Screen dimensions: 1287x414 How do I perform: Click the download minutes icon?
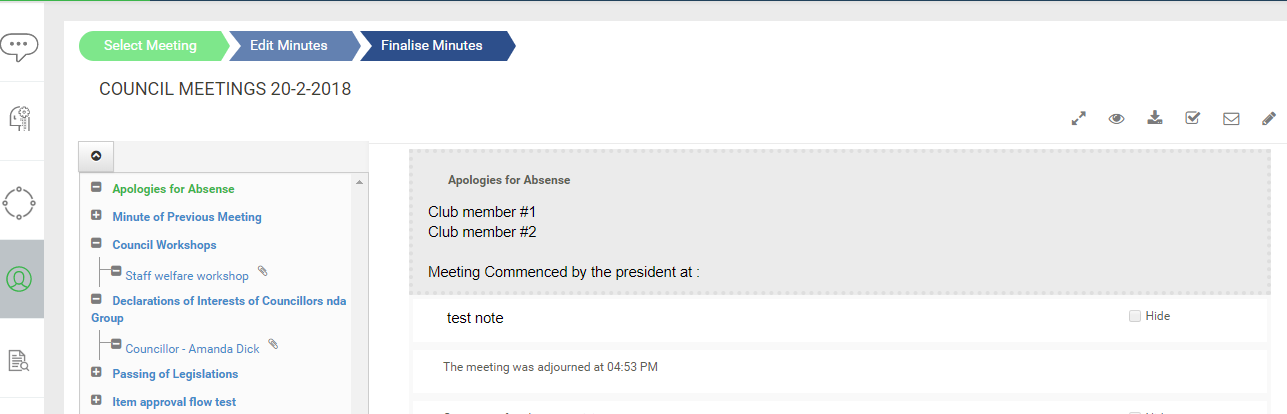point(1155,118)
